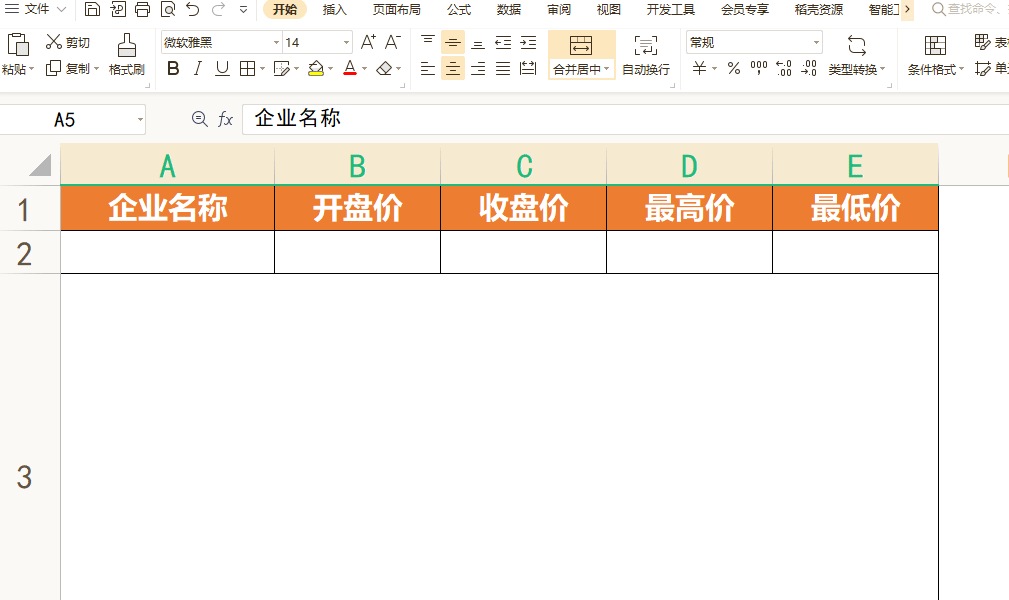Switch to the 审阅 Review tab

(x=559, y=10)
